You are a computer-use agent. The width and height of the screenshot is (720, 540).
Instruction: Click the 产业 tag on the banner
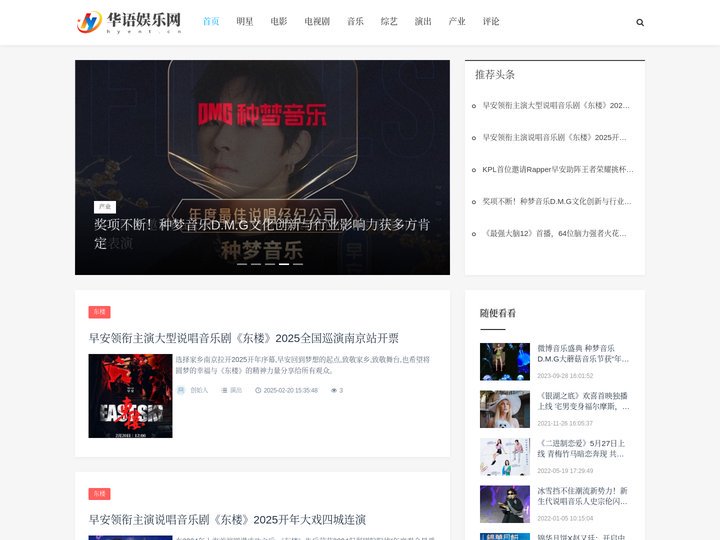coord(105,207)
